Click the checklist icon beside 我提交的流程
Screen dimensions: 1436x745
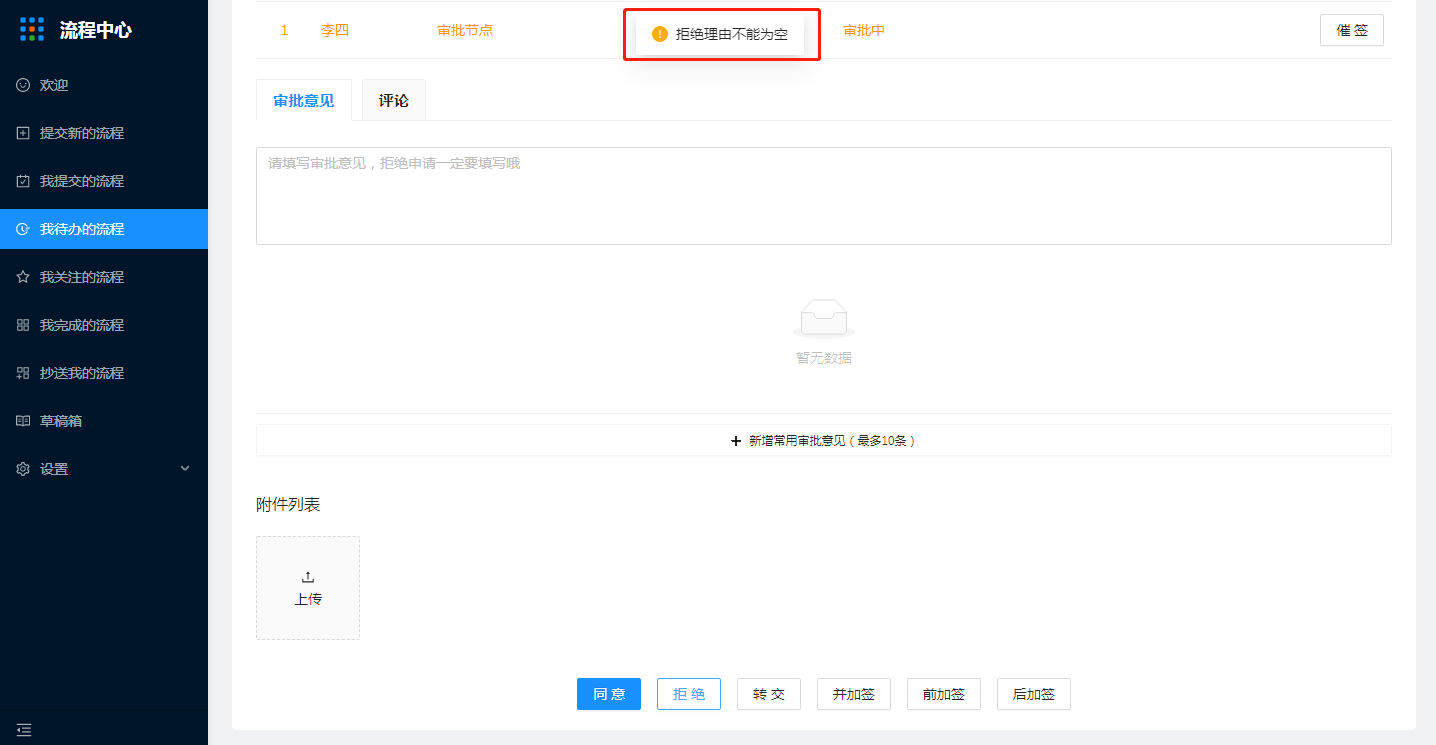pos(23,181)
